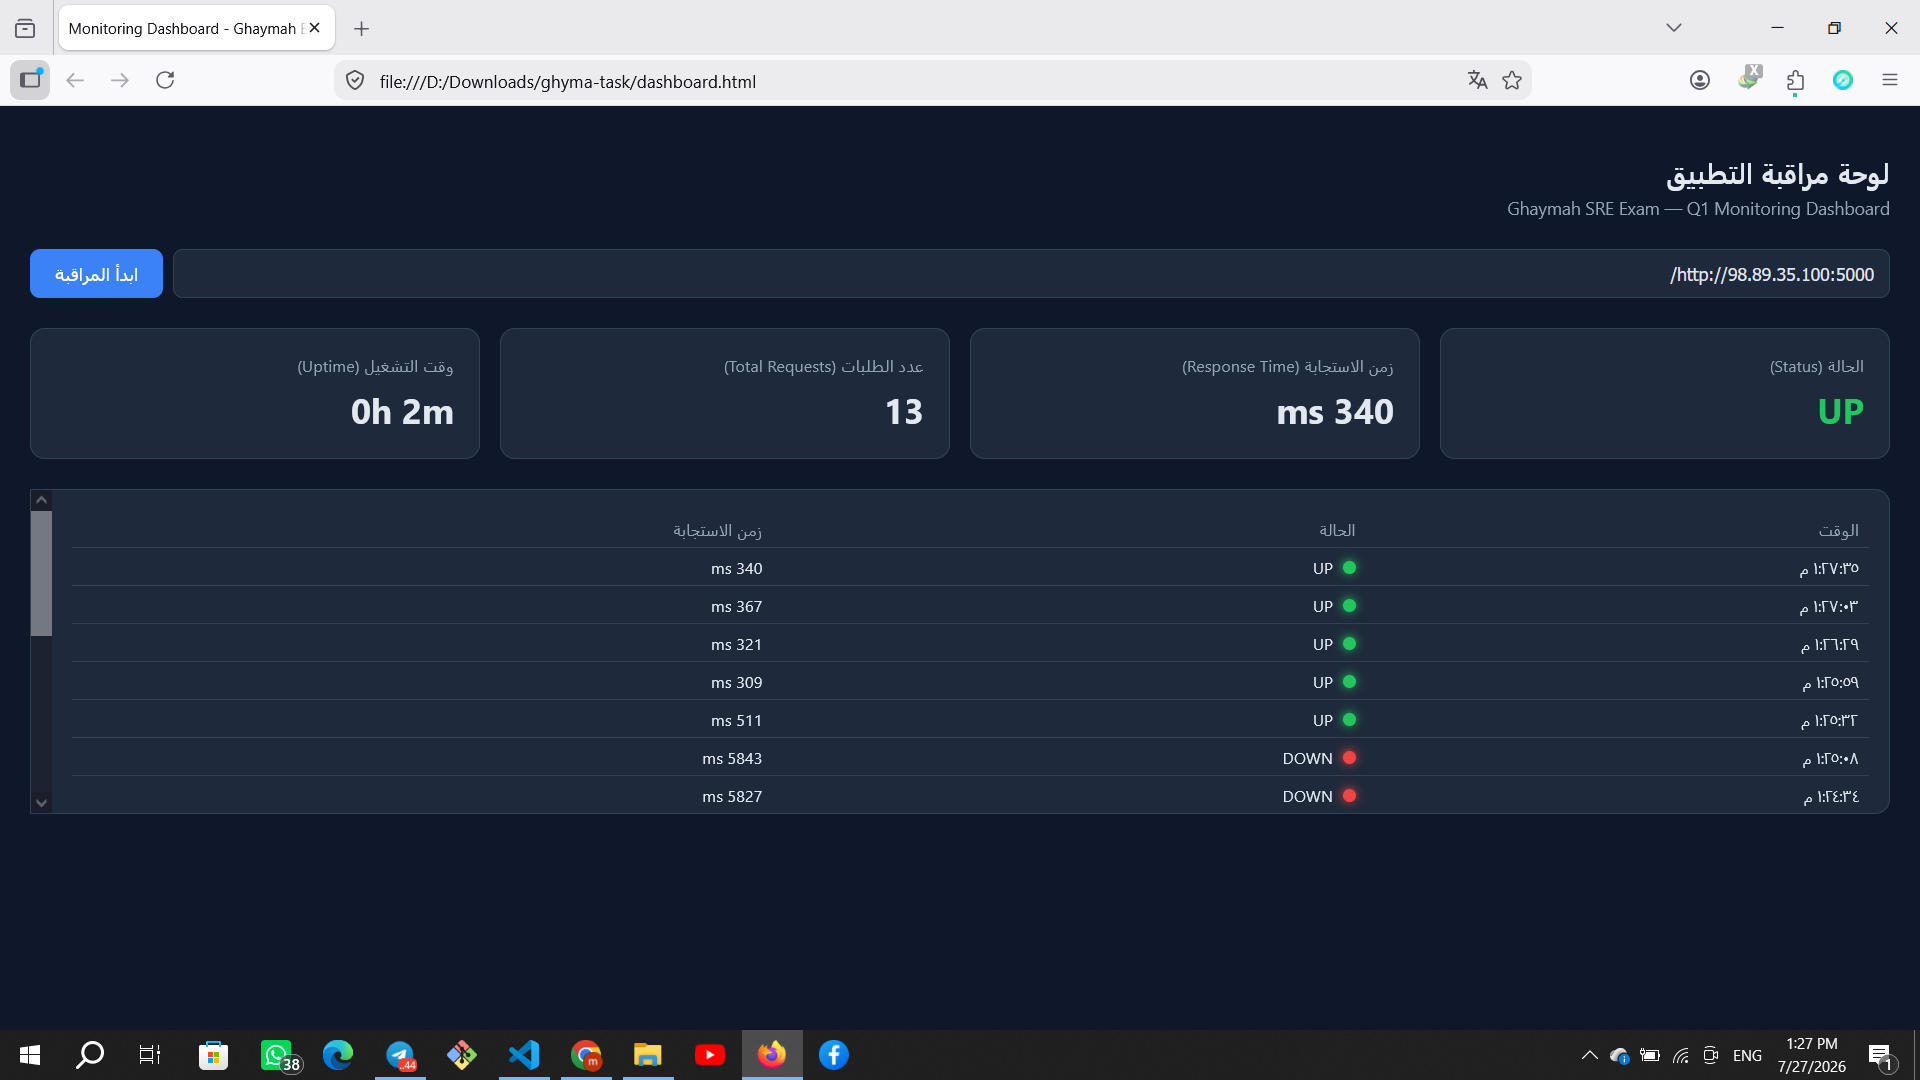The width and height of the screenshot is (1920, 1080).
Task: Open File Explorer from the taskbar
Action: 648,1055
